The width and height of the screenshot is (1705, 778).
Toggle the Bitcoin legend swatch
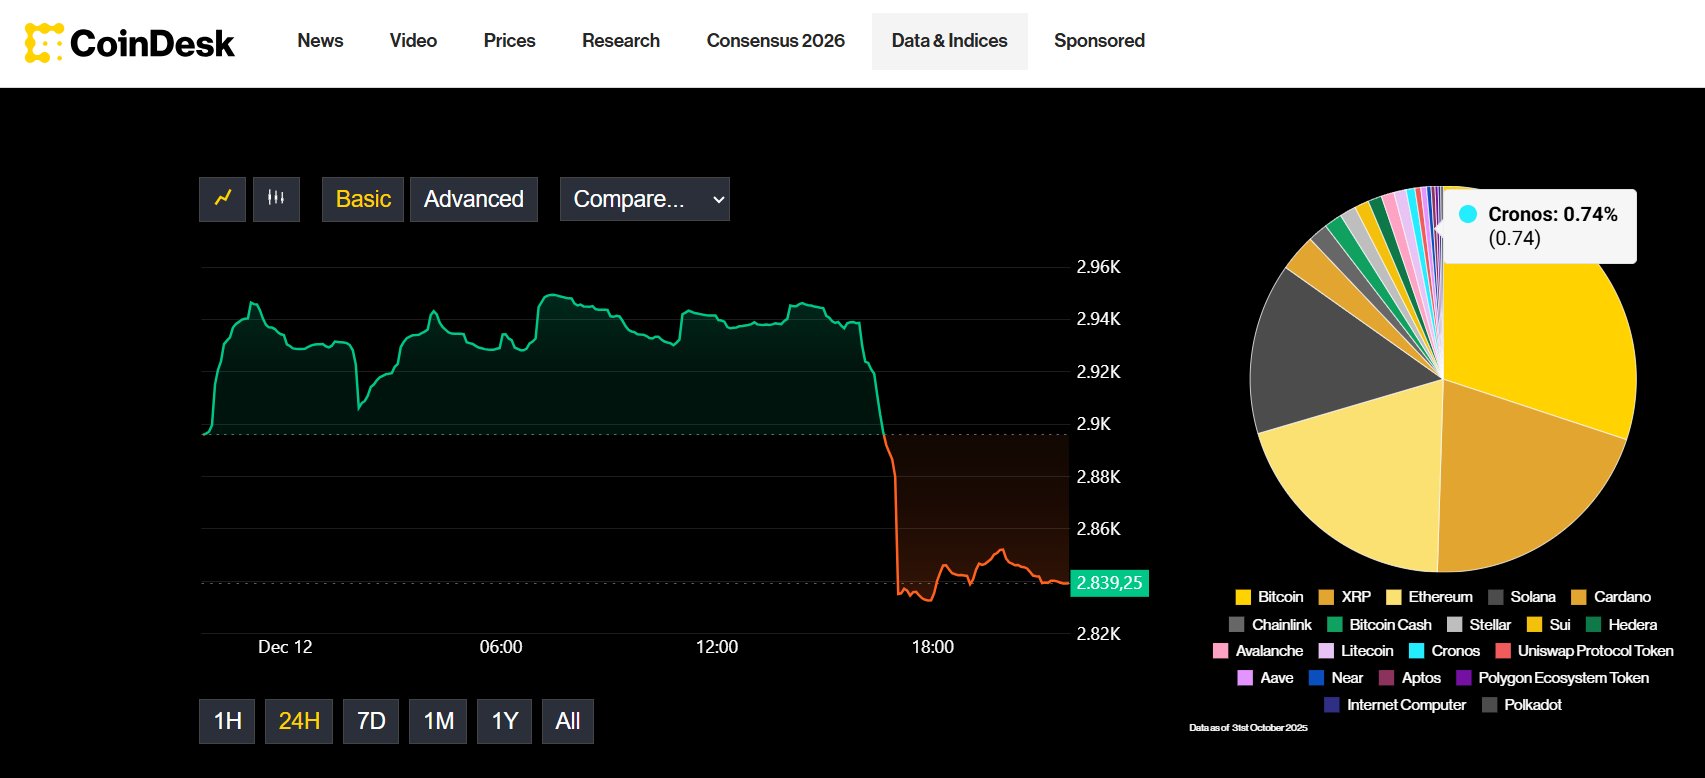click(x=1243, y=597)
